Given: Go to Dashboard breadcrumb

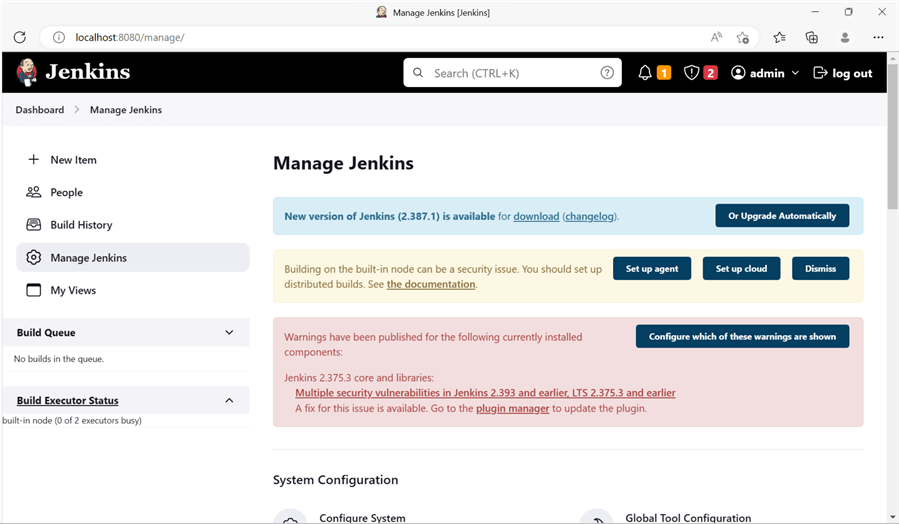Looking at the screenshot, I should (40, 110).
